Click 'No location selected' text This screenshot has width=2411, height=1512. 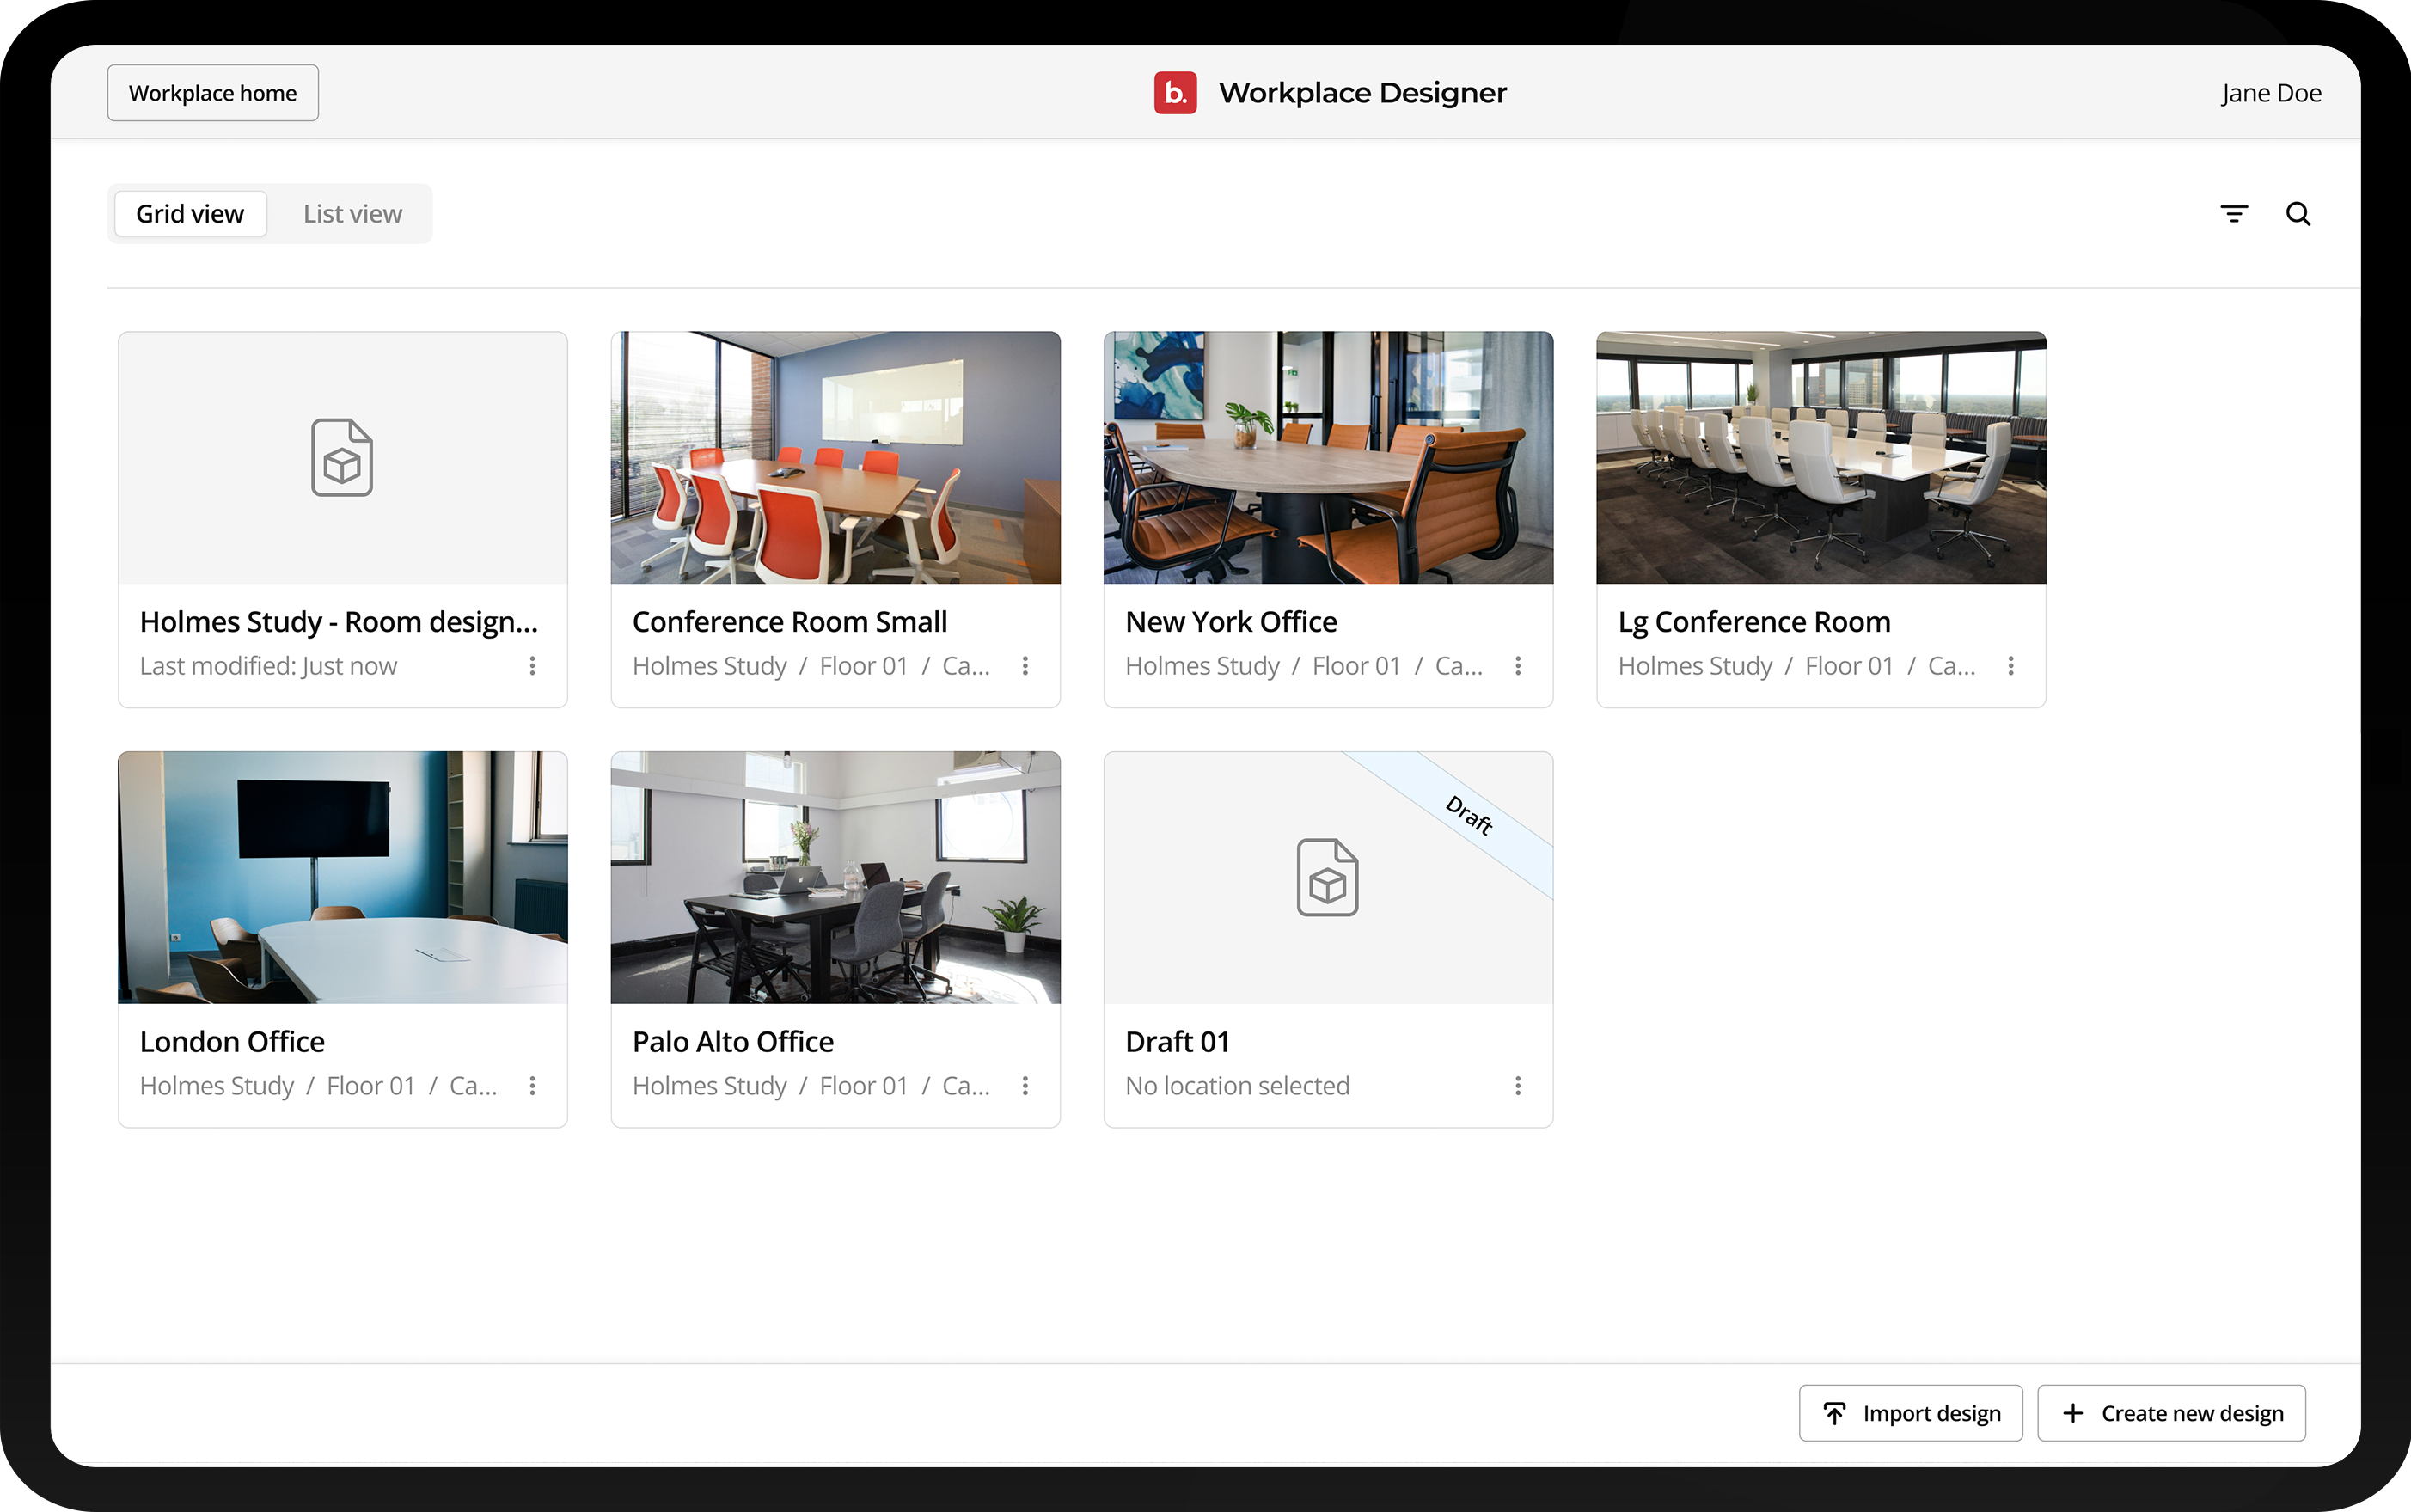point(1237,1086)
